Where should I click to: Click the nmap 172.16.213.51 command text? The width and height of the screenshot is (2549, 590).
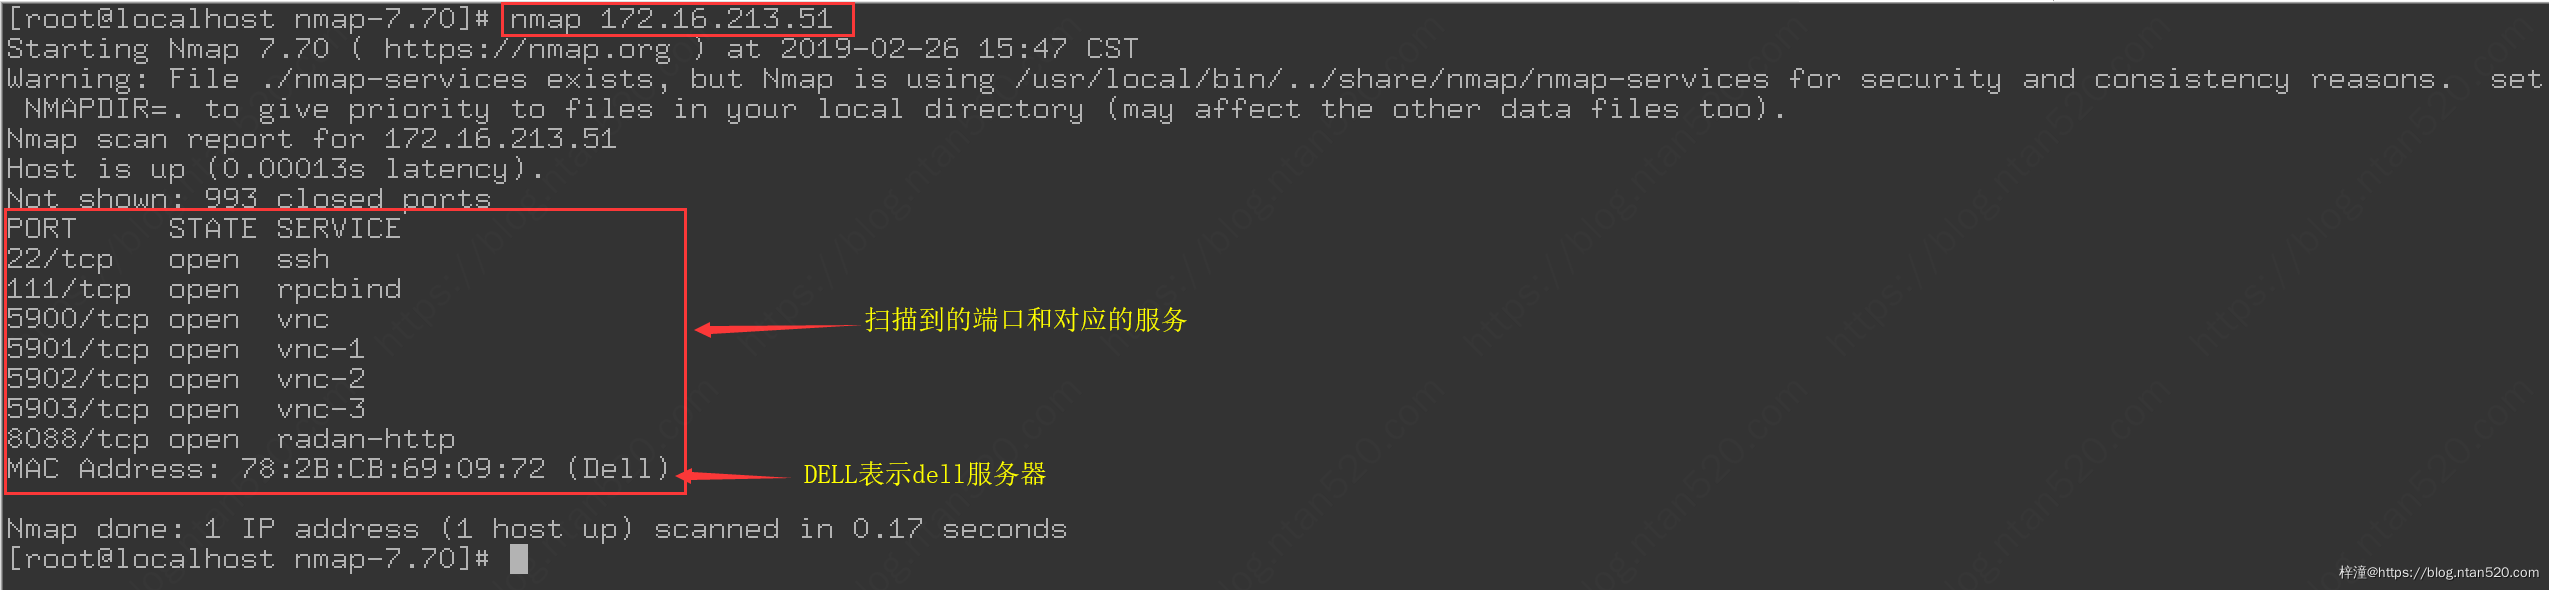point(671,19)
